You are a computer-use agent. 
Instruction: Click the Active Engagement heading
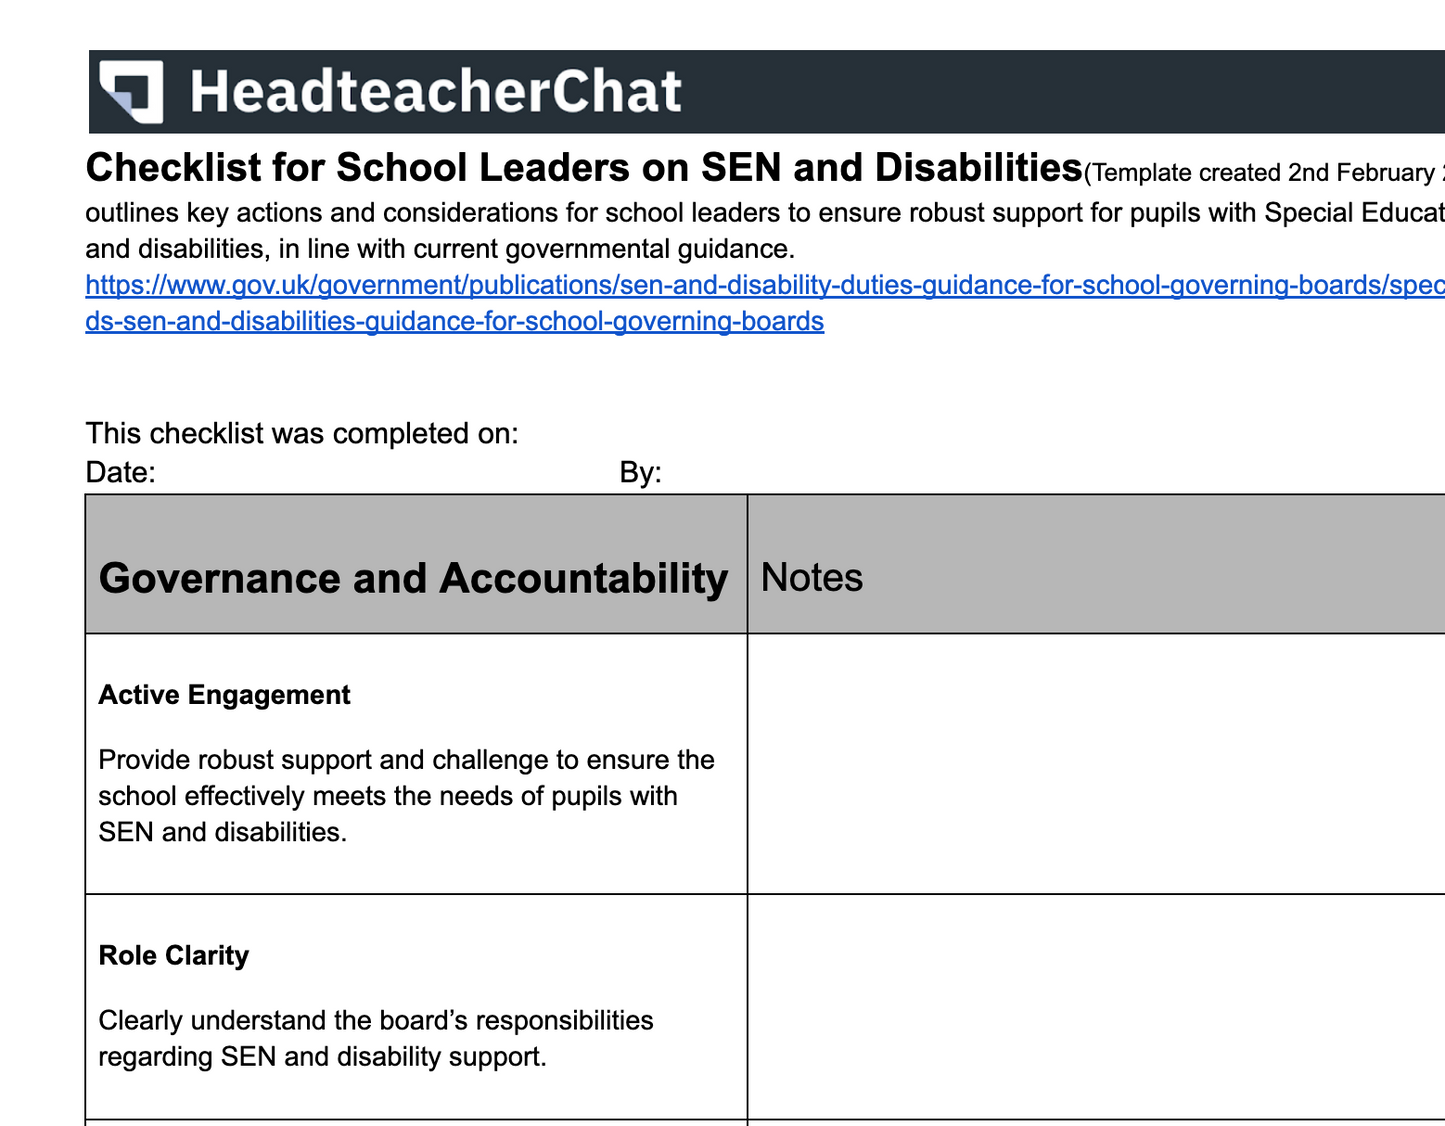click(224, 695)
